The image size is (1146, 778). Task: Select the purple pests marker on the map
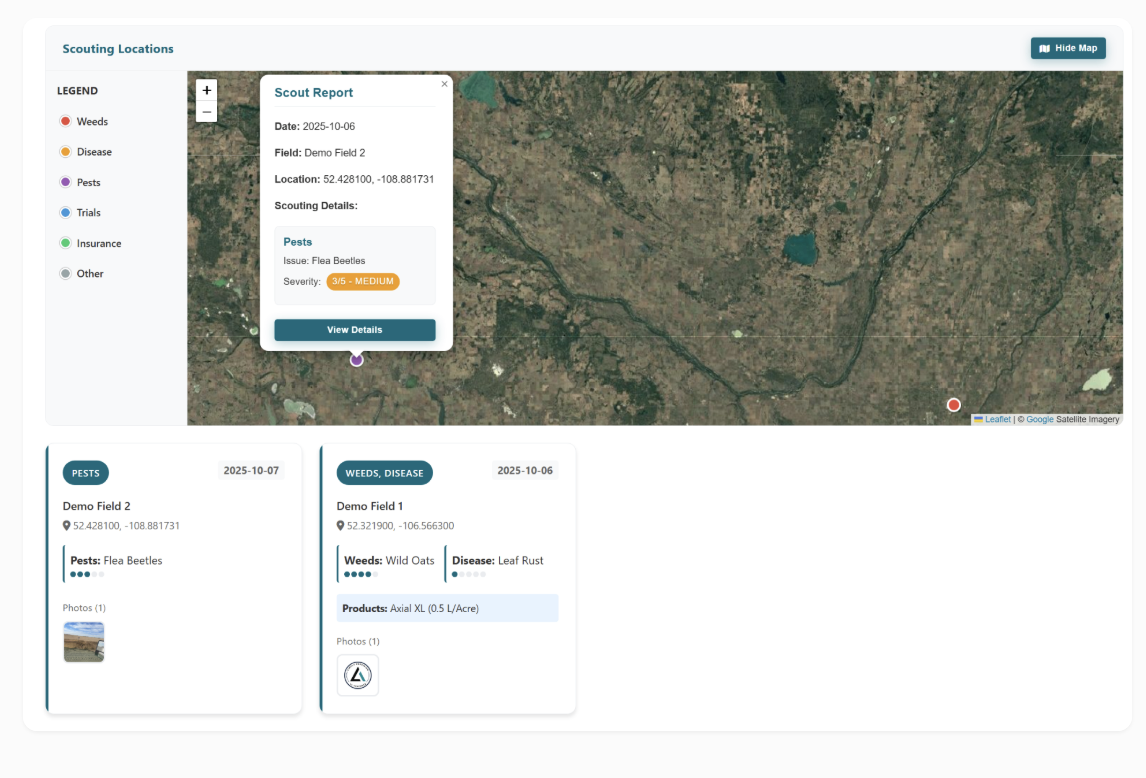click(356, 358)
